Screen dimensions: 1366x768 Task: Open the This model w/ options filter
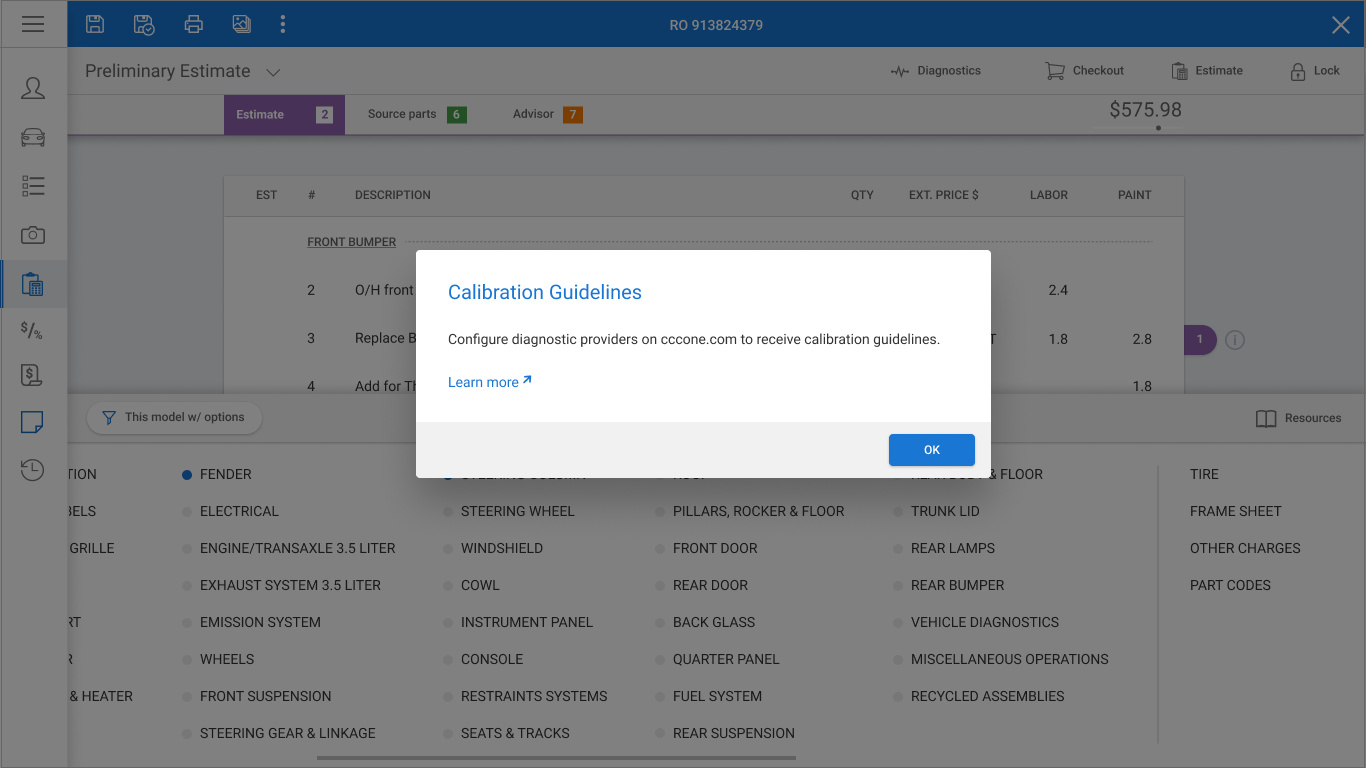pos(174,417)
